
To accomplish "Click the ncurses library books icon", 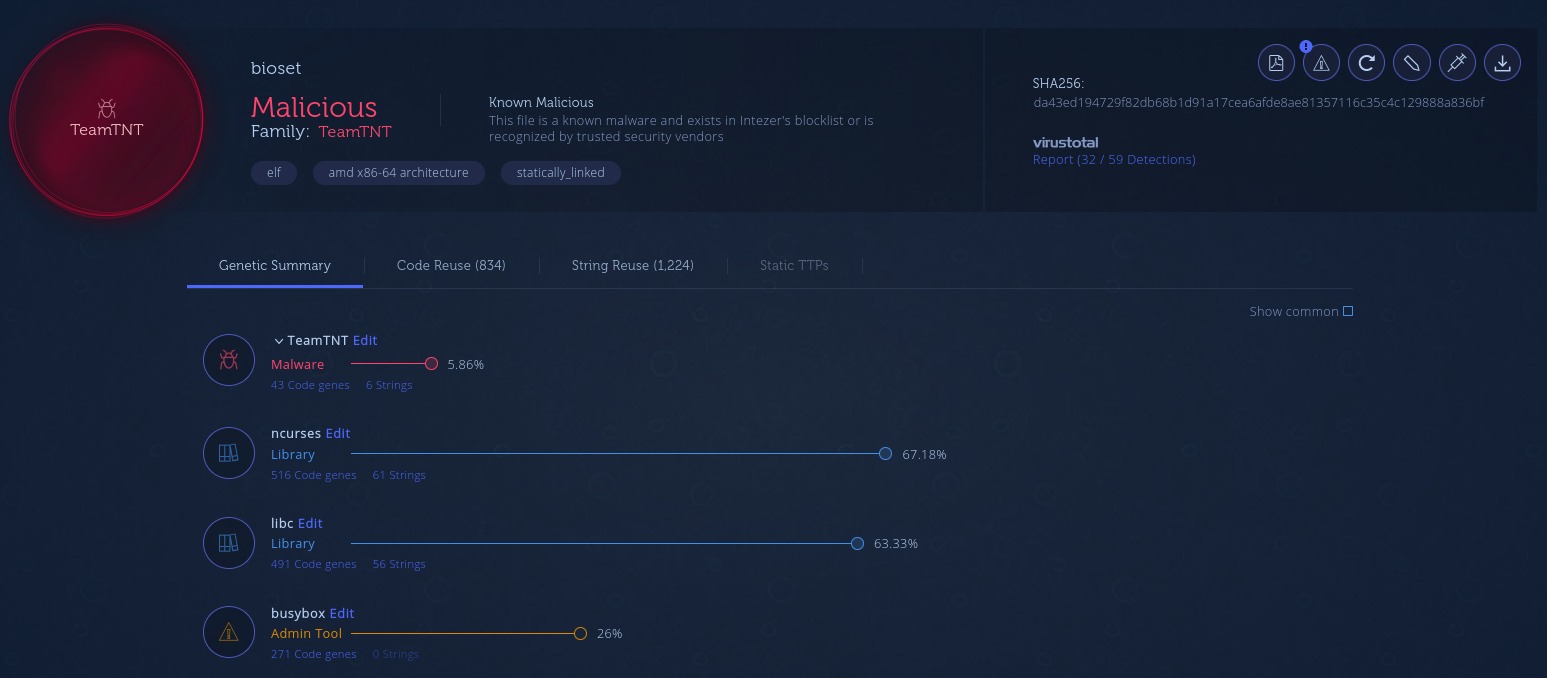I will coord(229,453).
